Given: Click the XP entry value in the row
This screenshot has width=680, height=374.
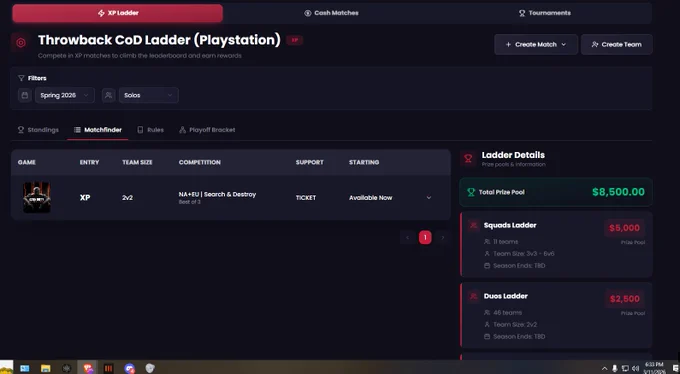Looking at the screenshot, I should coord(85,197).
